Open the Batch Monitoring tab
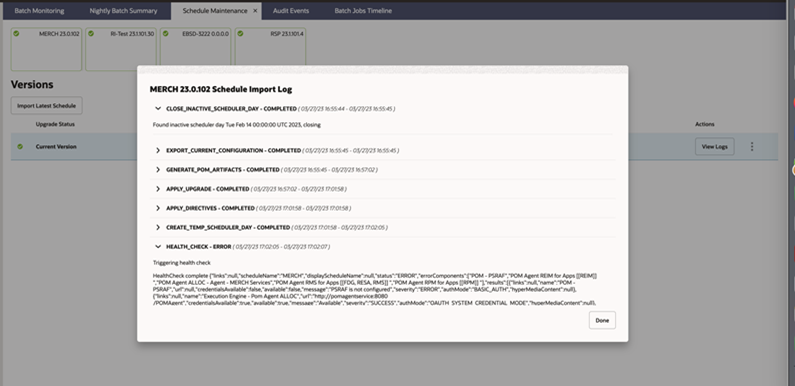This screenshot has height=386, width=795. (x=39, y=11)
